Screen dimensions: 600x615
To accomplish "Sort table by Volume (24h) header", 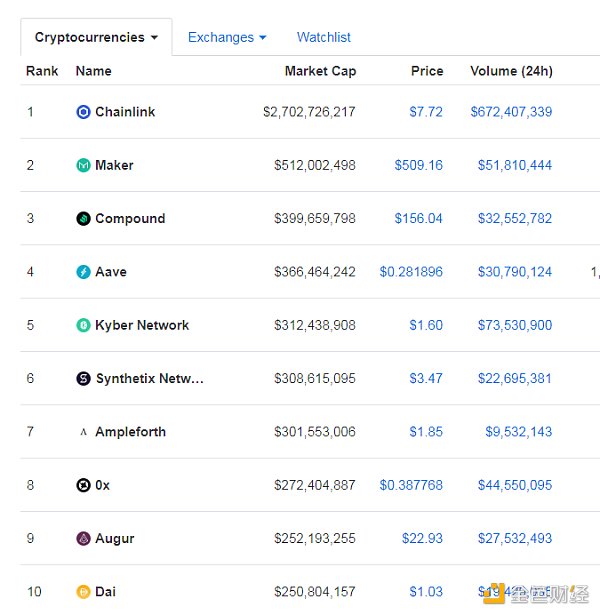I will point(511,71).
